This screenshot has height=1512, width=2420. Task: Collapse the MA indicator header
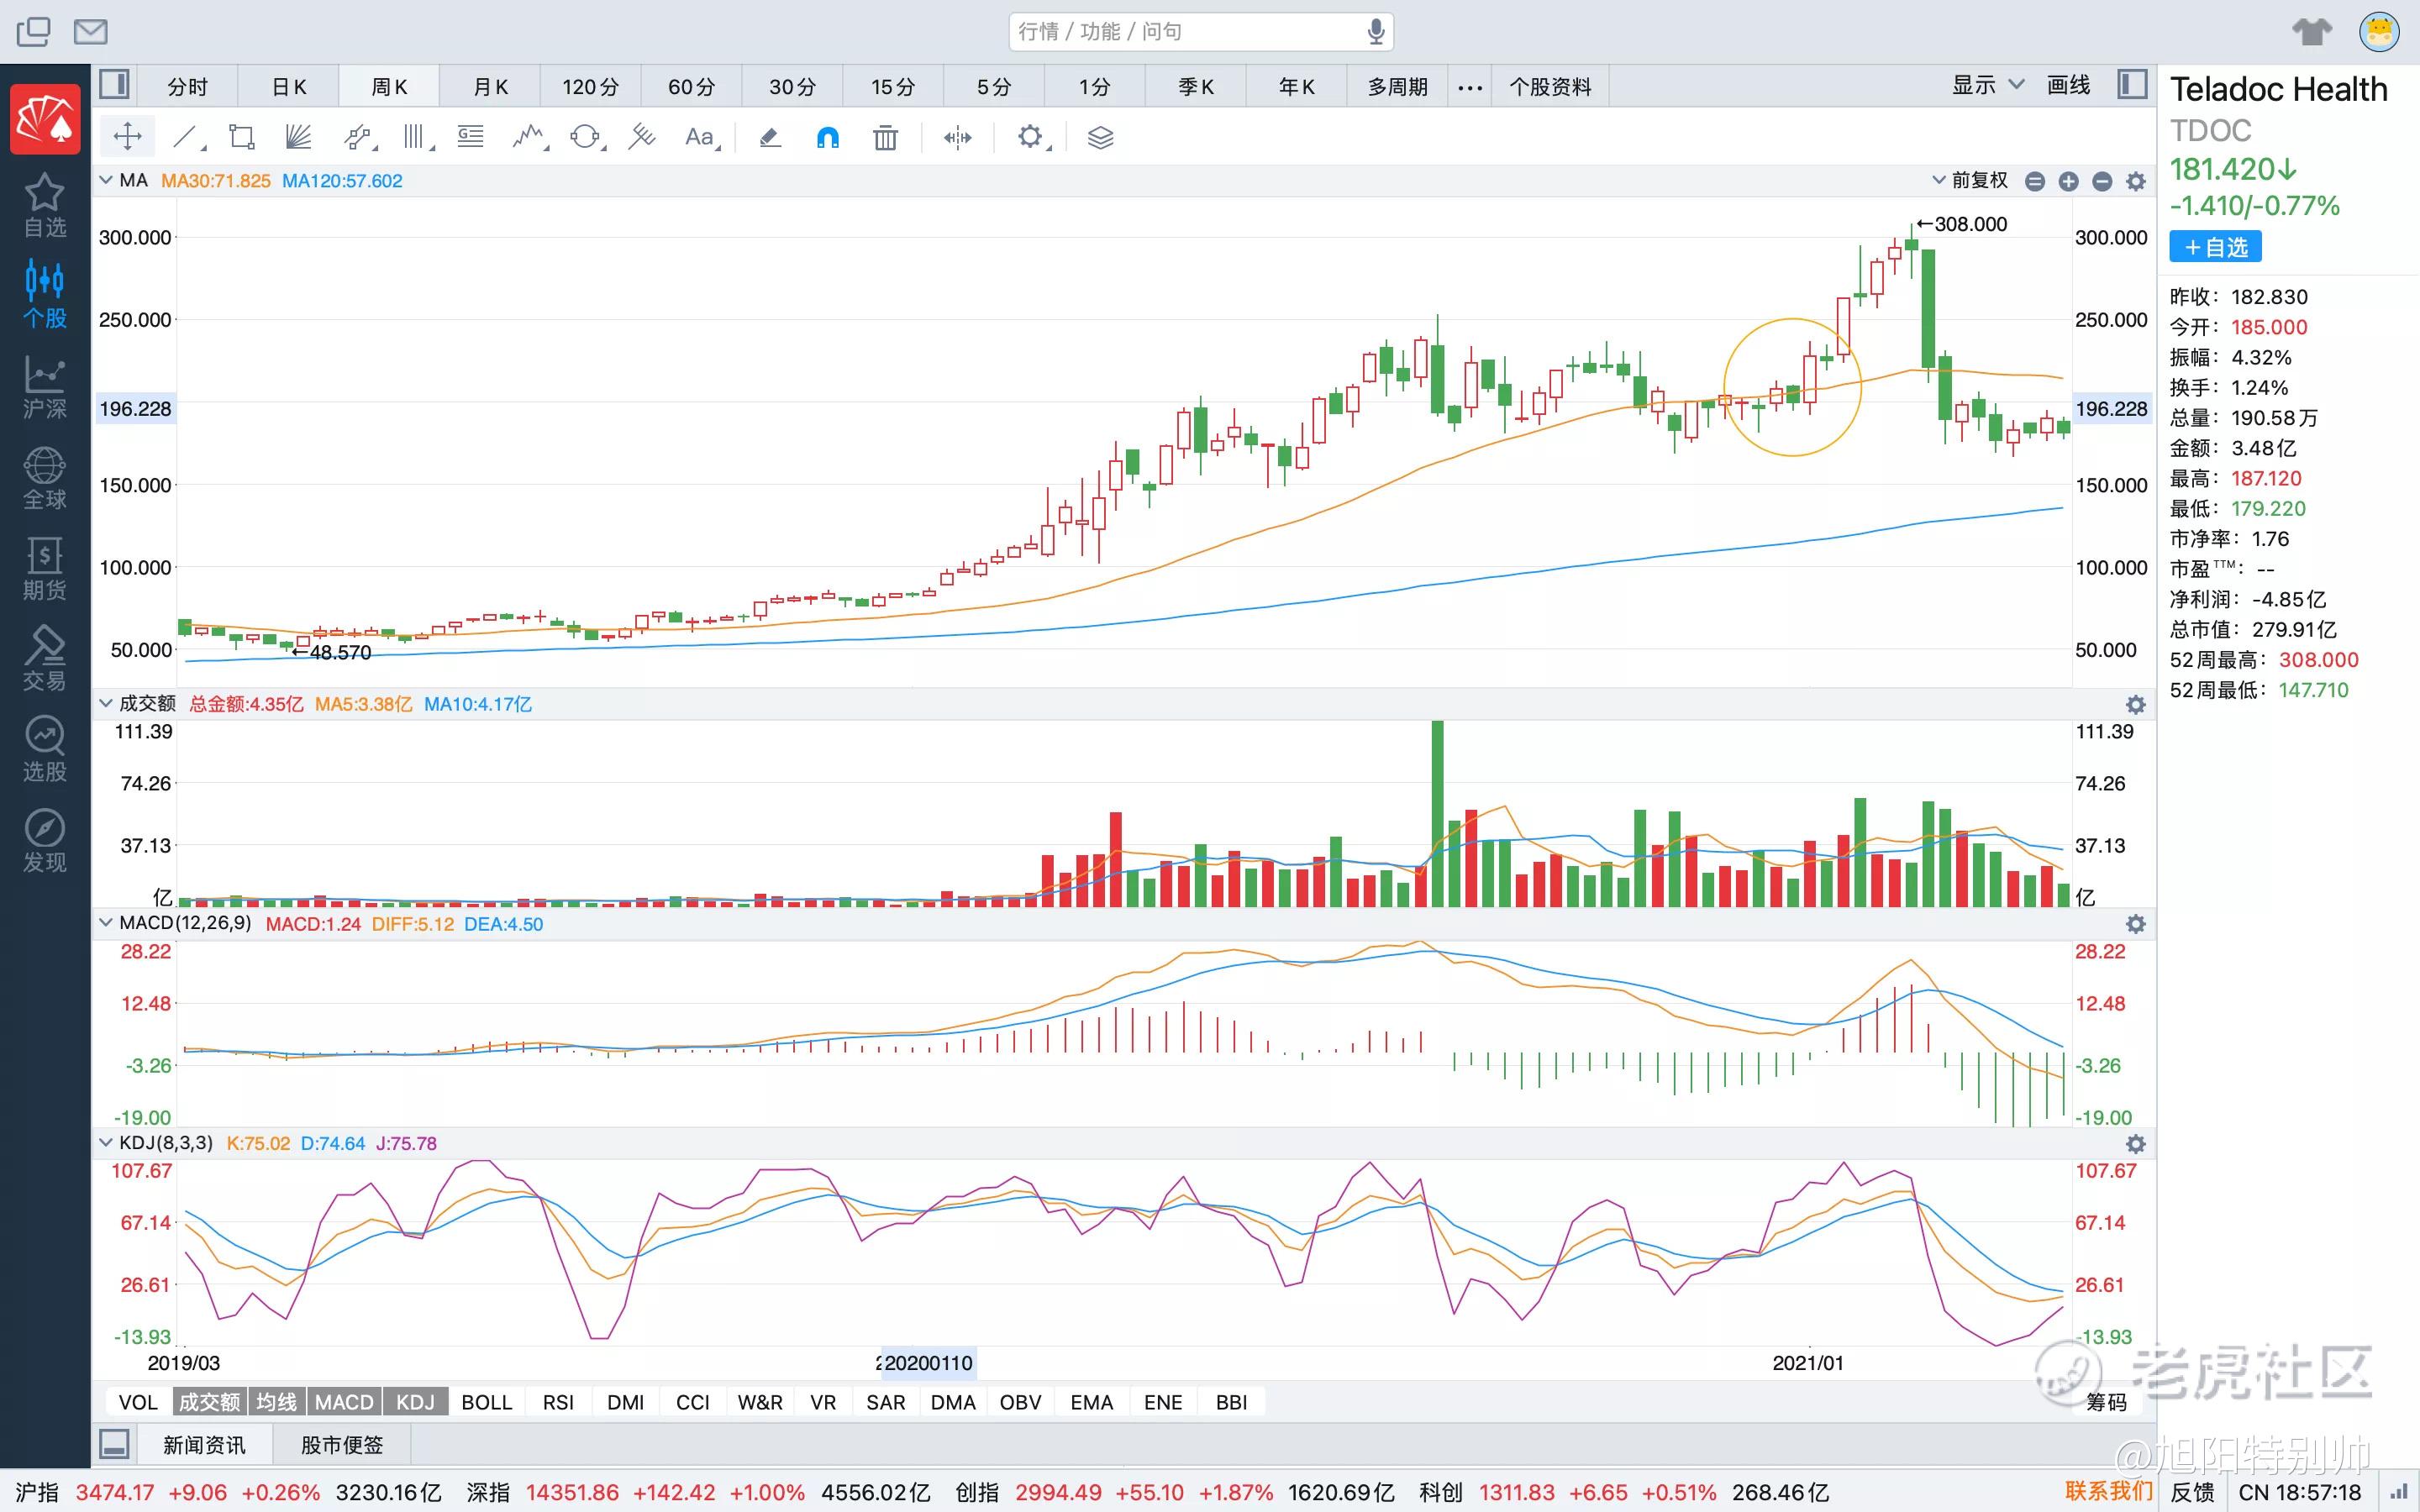106,180
